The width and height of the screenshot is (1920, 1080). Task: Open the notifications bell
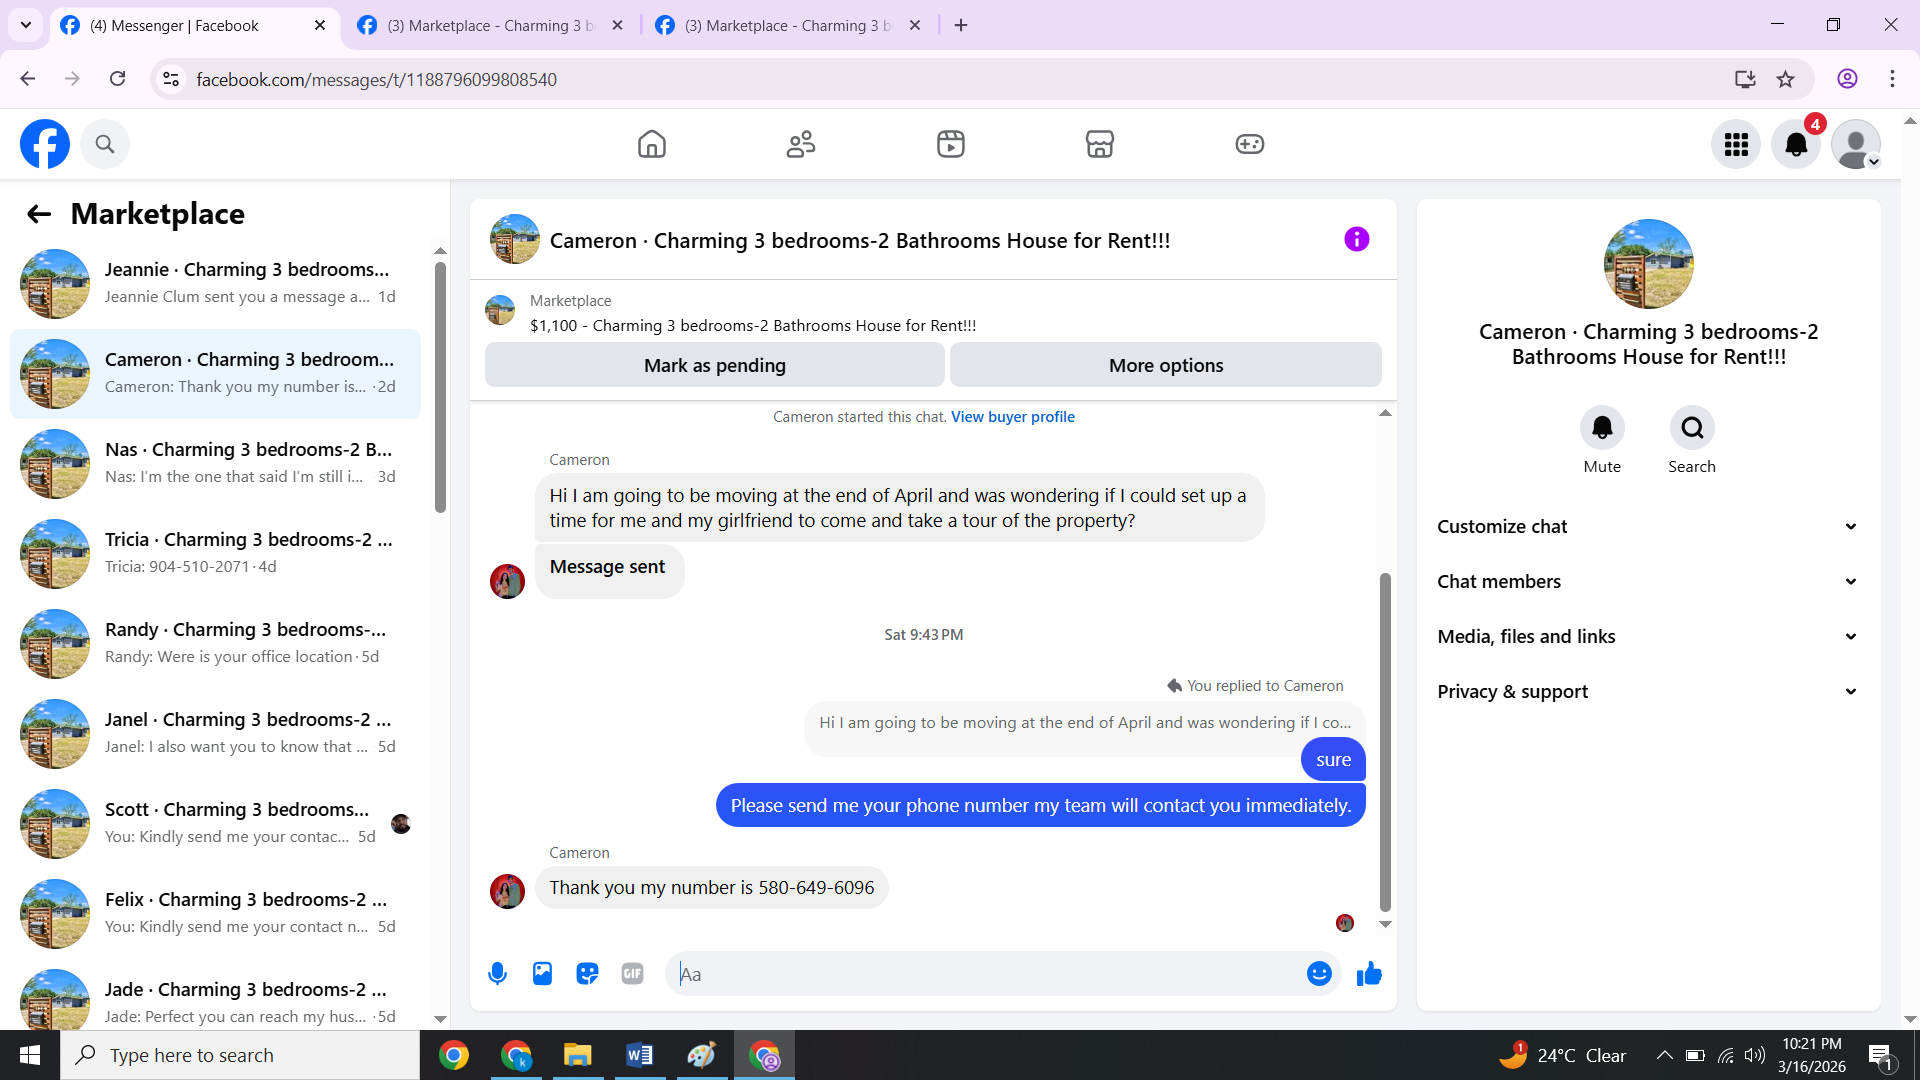pos(1796,144)
